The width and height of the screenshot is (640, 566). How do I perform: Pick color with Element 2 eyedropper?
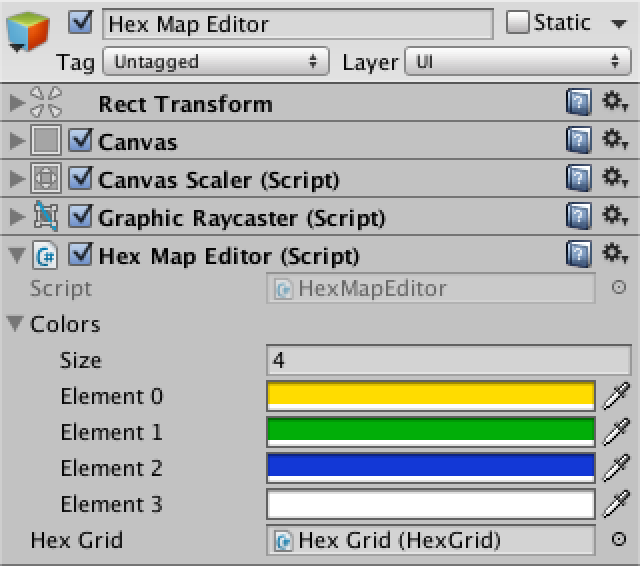pos(616,468)
